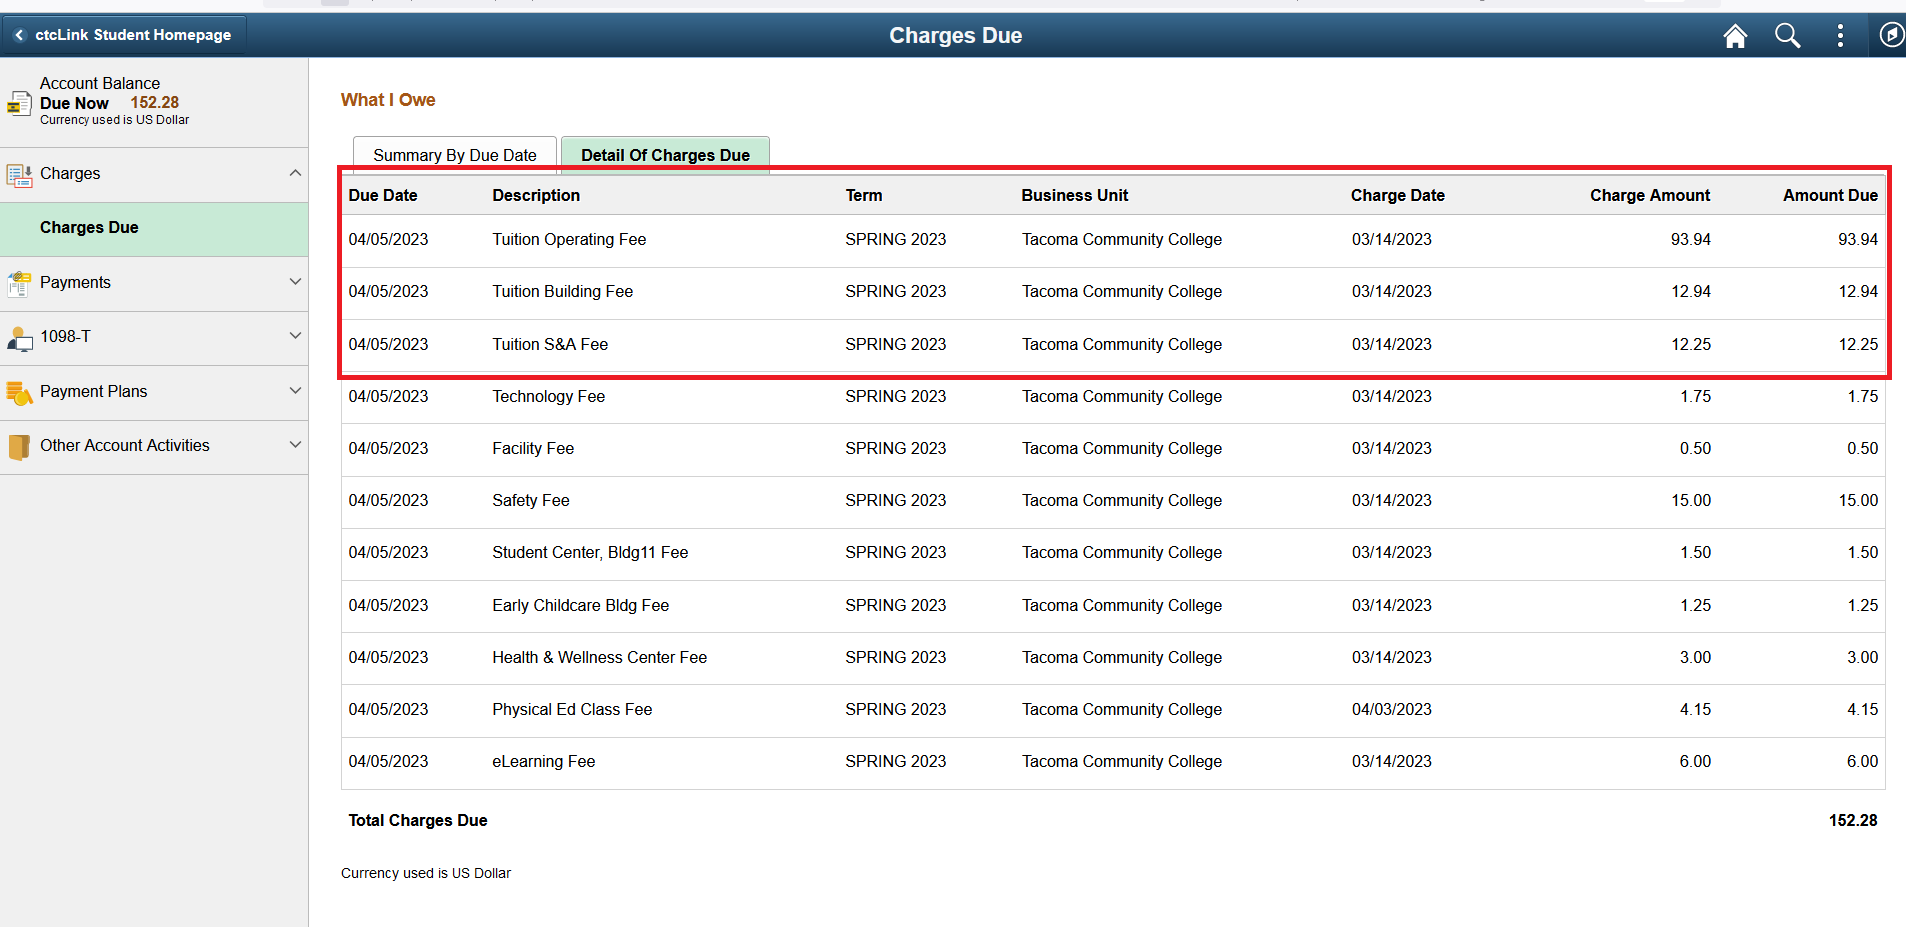This screenshot has width=1906, height=927.
Task: Select the Facility Fee row
Action: pos(1113,449)
